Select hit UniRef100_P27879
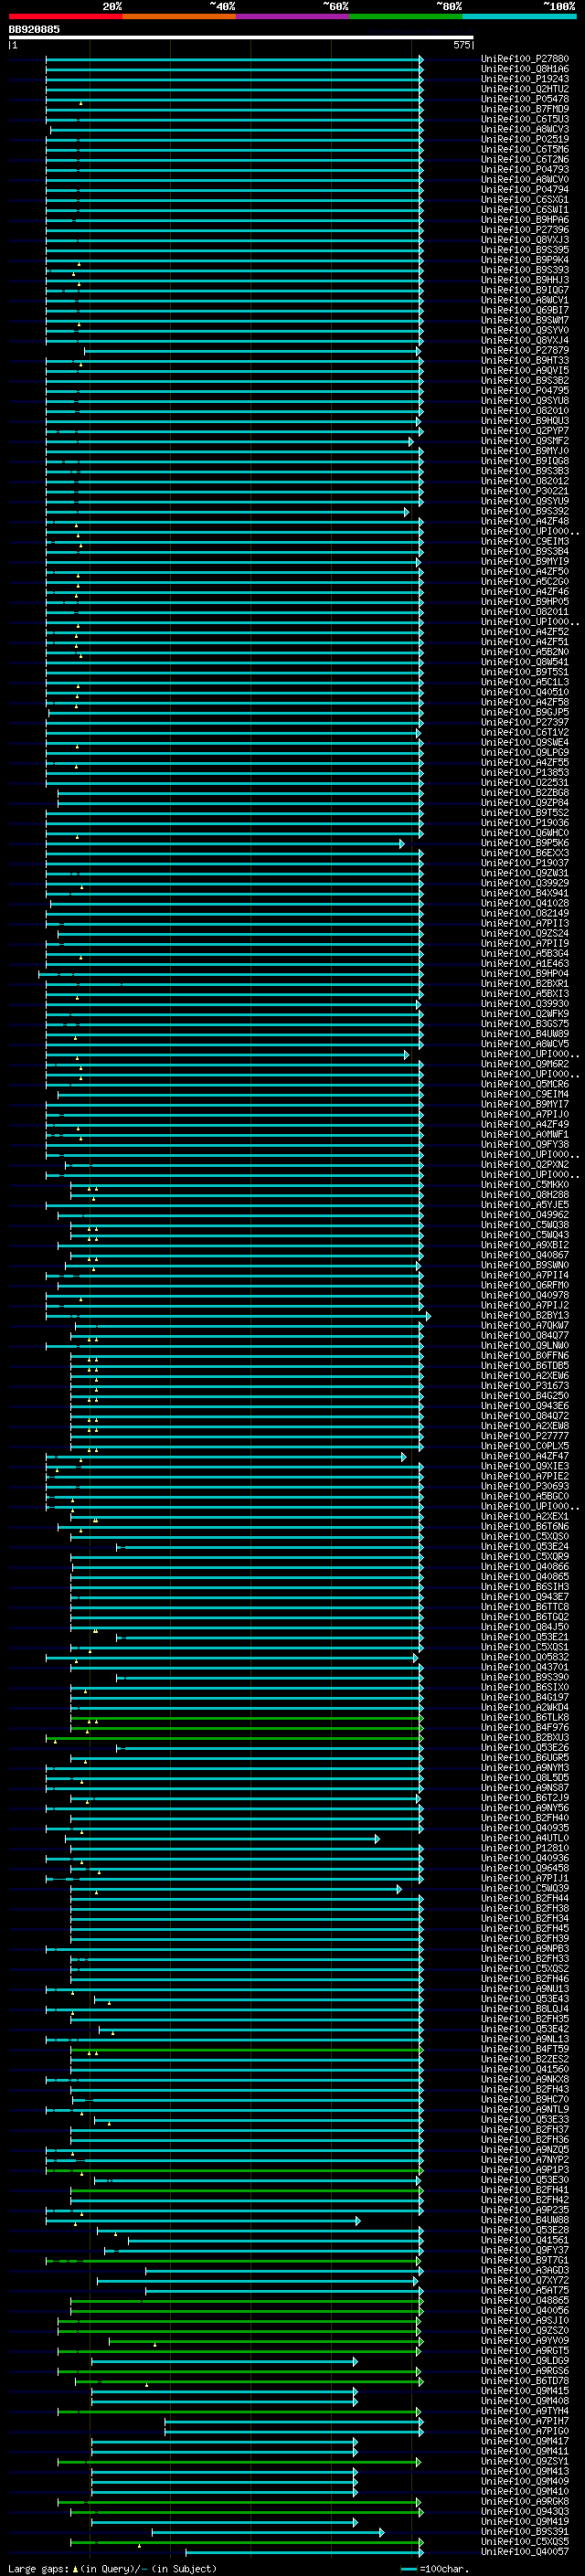 [525, 351]
